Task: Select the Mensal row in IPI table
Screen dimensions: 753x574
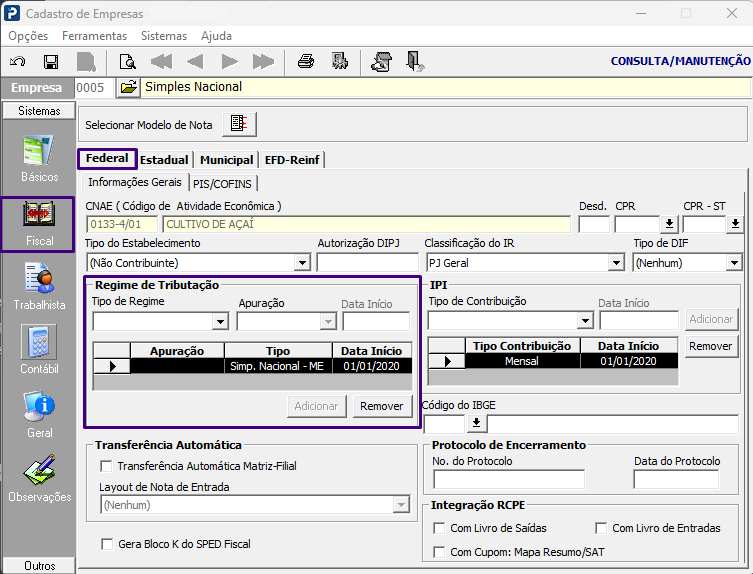Action: click(x=553, y=361)
